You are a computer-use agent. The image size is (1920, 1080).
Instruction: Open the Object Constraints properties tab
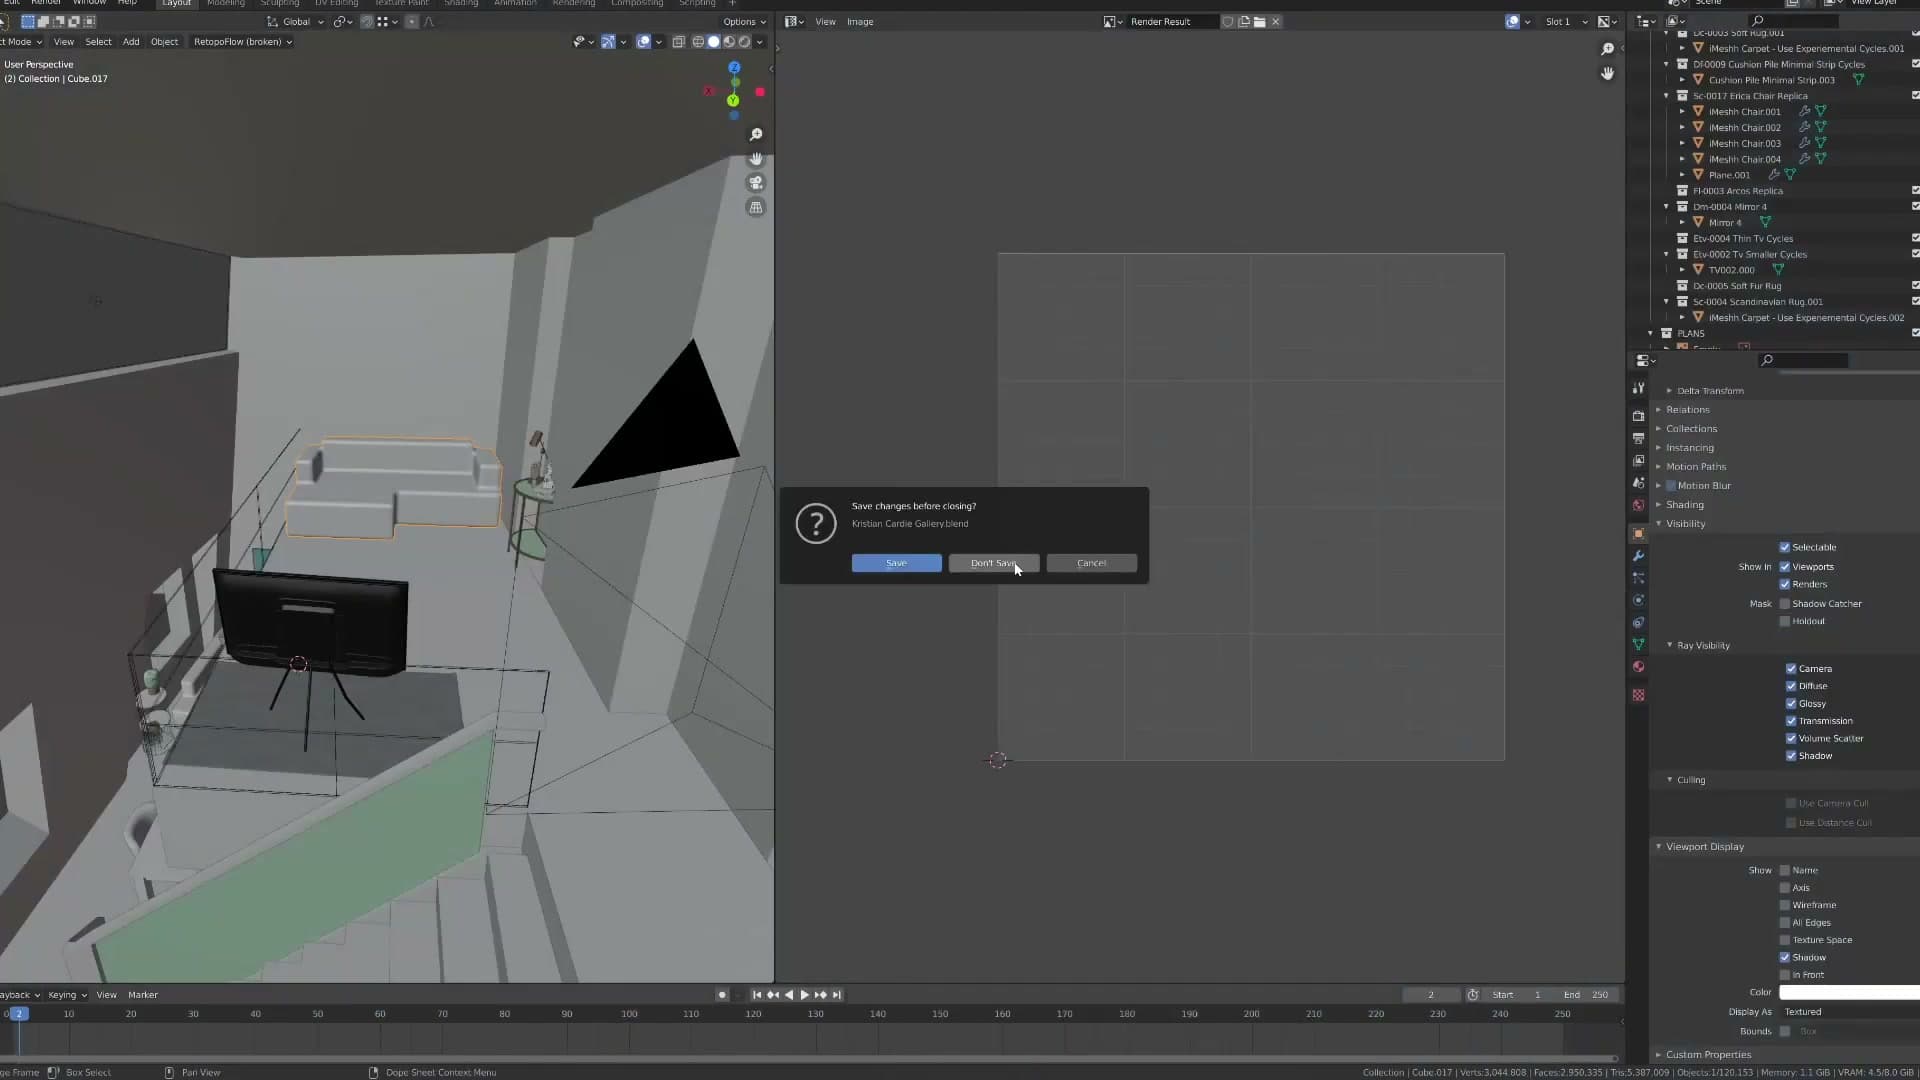tap(1638, 622)
